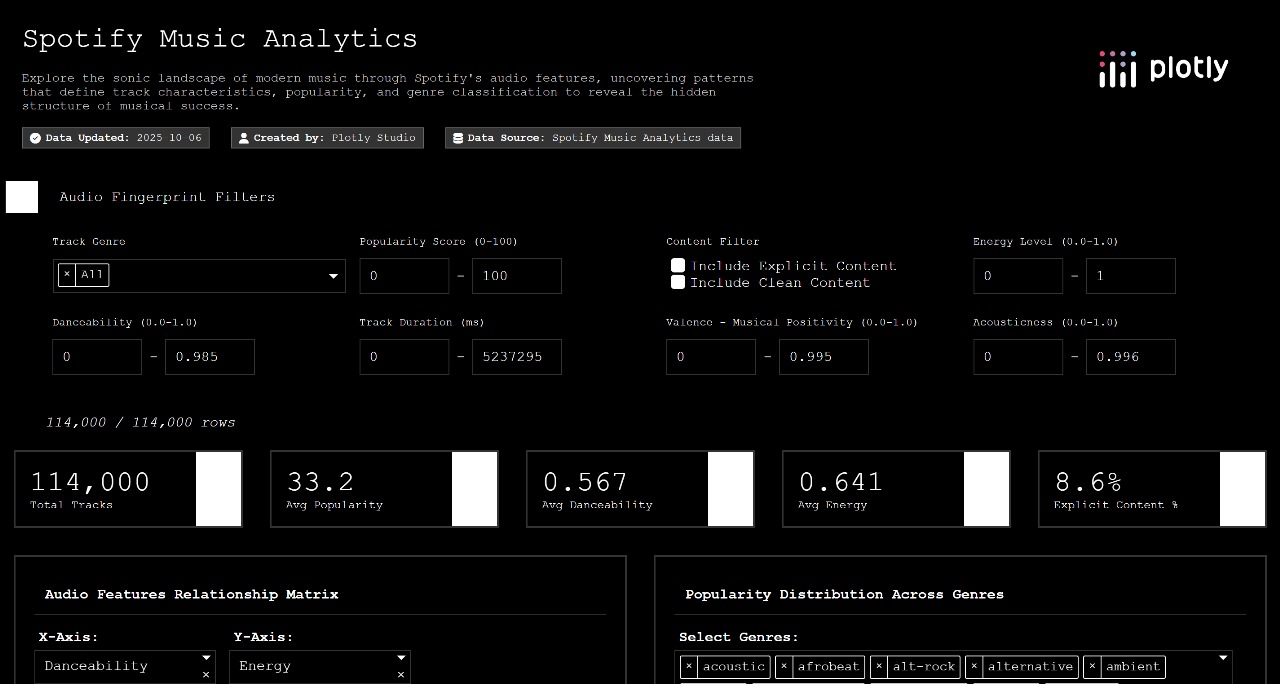
Task: Click the Energy Level maximum field
Action: (x=1131, y=276)
